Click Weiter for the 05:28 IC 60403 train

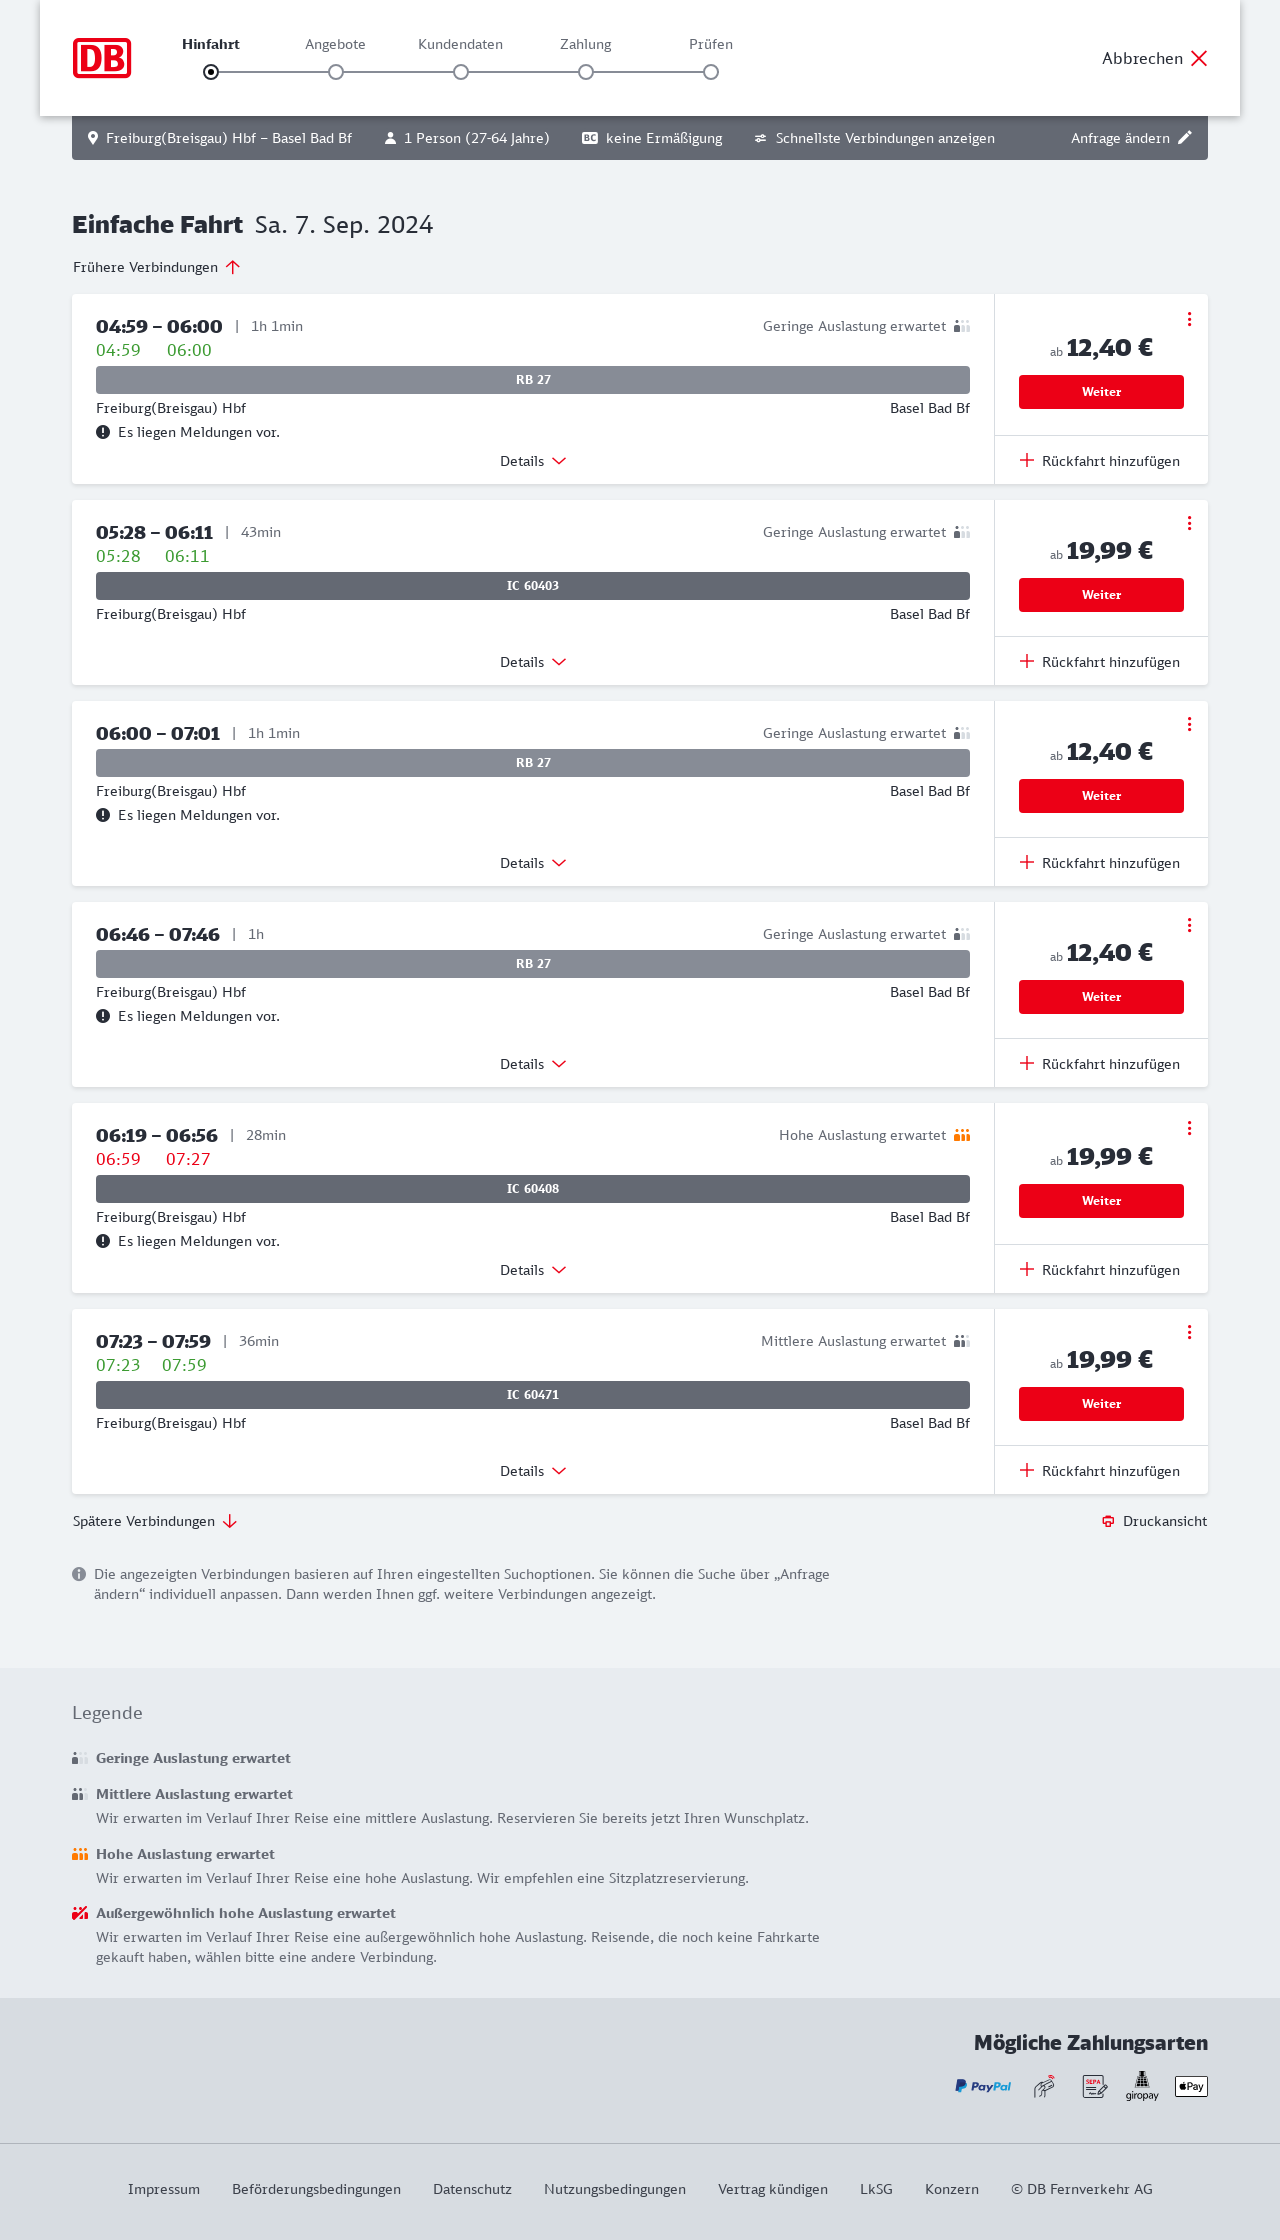[1101, 595]
